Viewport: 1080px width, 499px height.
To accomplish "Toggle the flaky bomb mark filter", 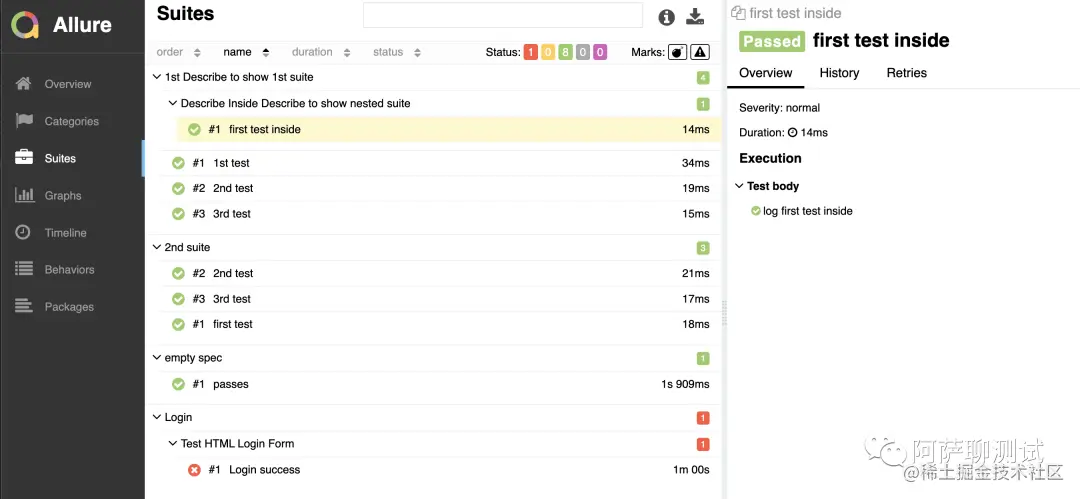I will (678, 52).
